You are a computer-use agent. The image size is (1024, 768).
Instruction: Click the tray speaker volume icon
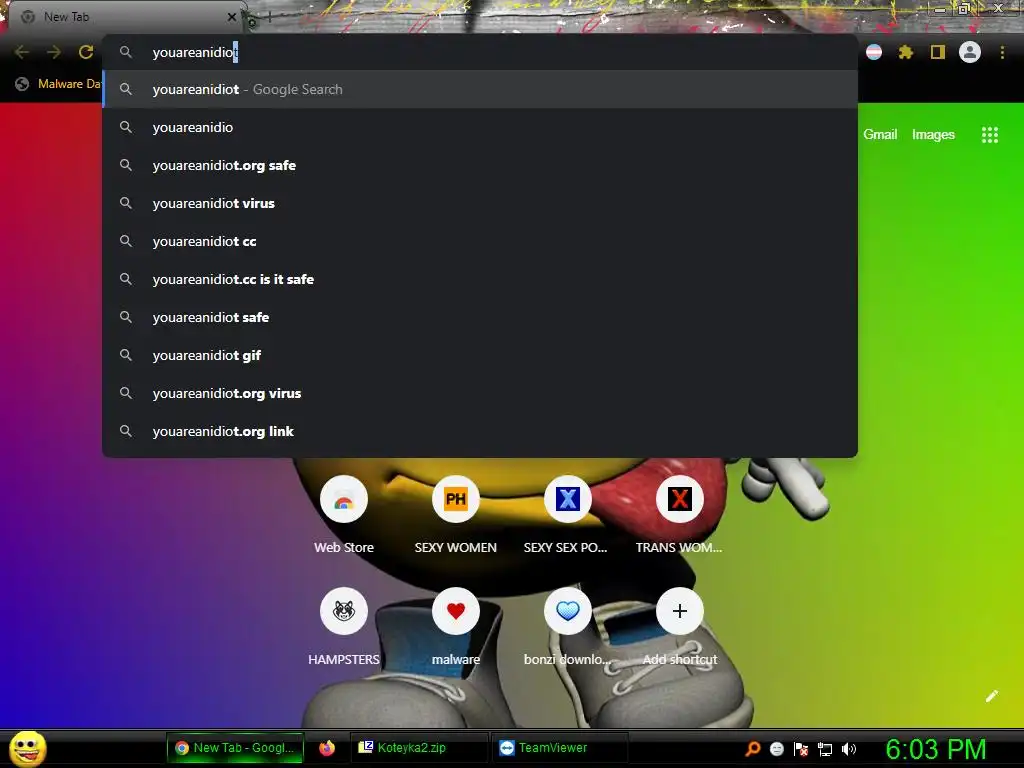[848, 749]
